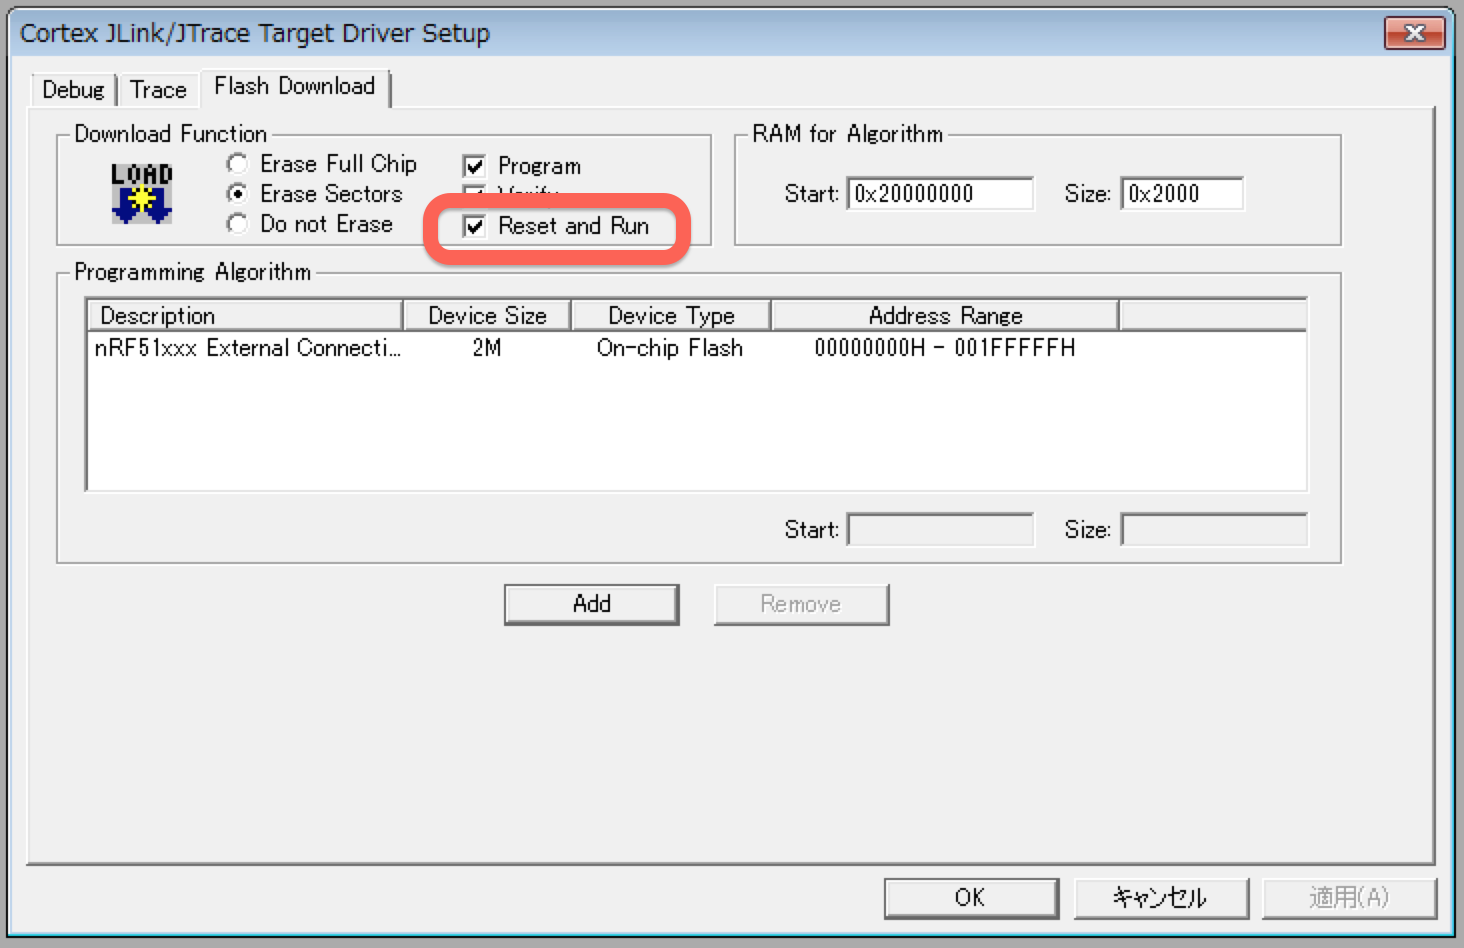
Task: Click the LOAD download function icon
Action: (x=141, y=192)
